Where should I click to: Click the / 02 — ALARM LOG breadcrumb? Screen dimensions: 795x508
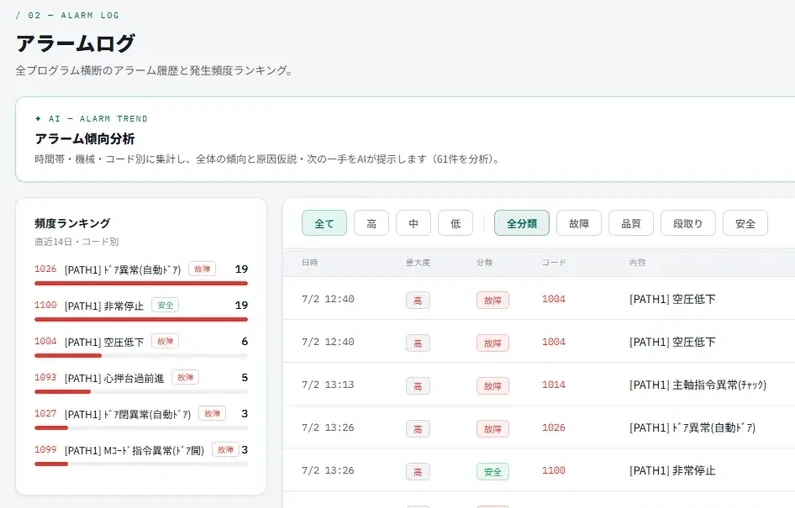click(x=67, y=15)
